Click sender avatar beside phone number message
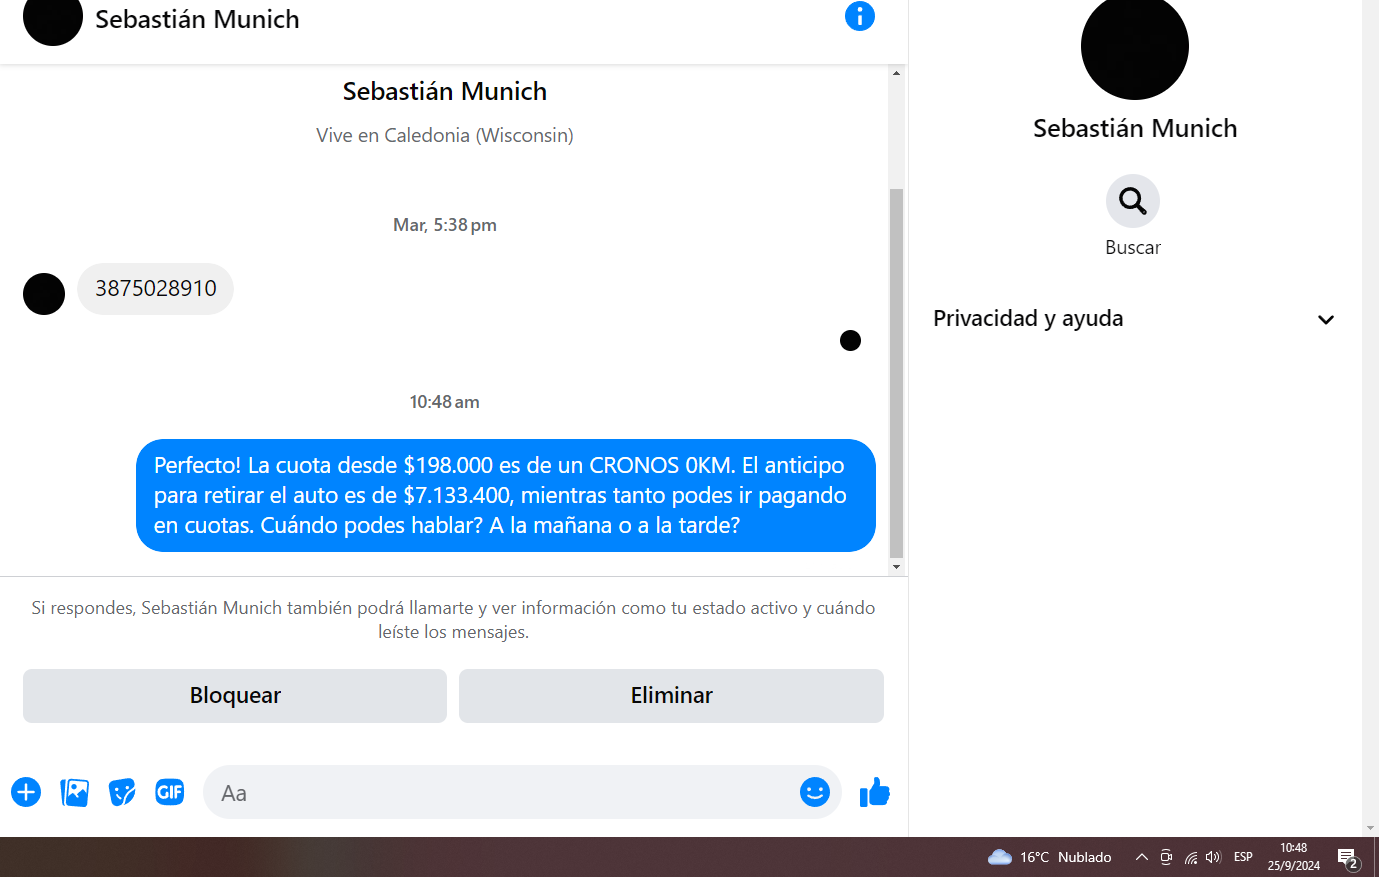Screen dimensions: 1379x877 (44, 294)
